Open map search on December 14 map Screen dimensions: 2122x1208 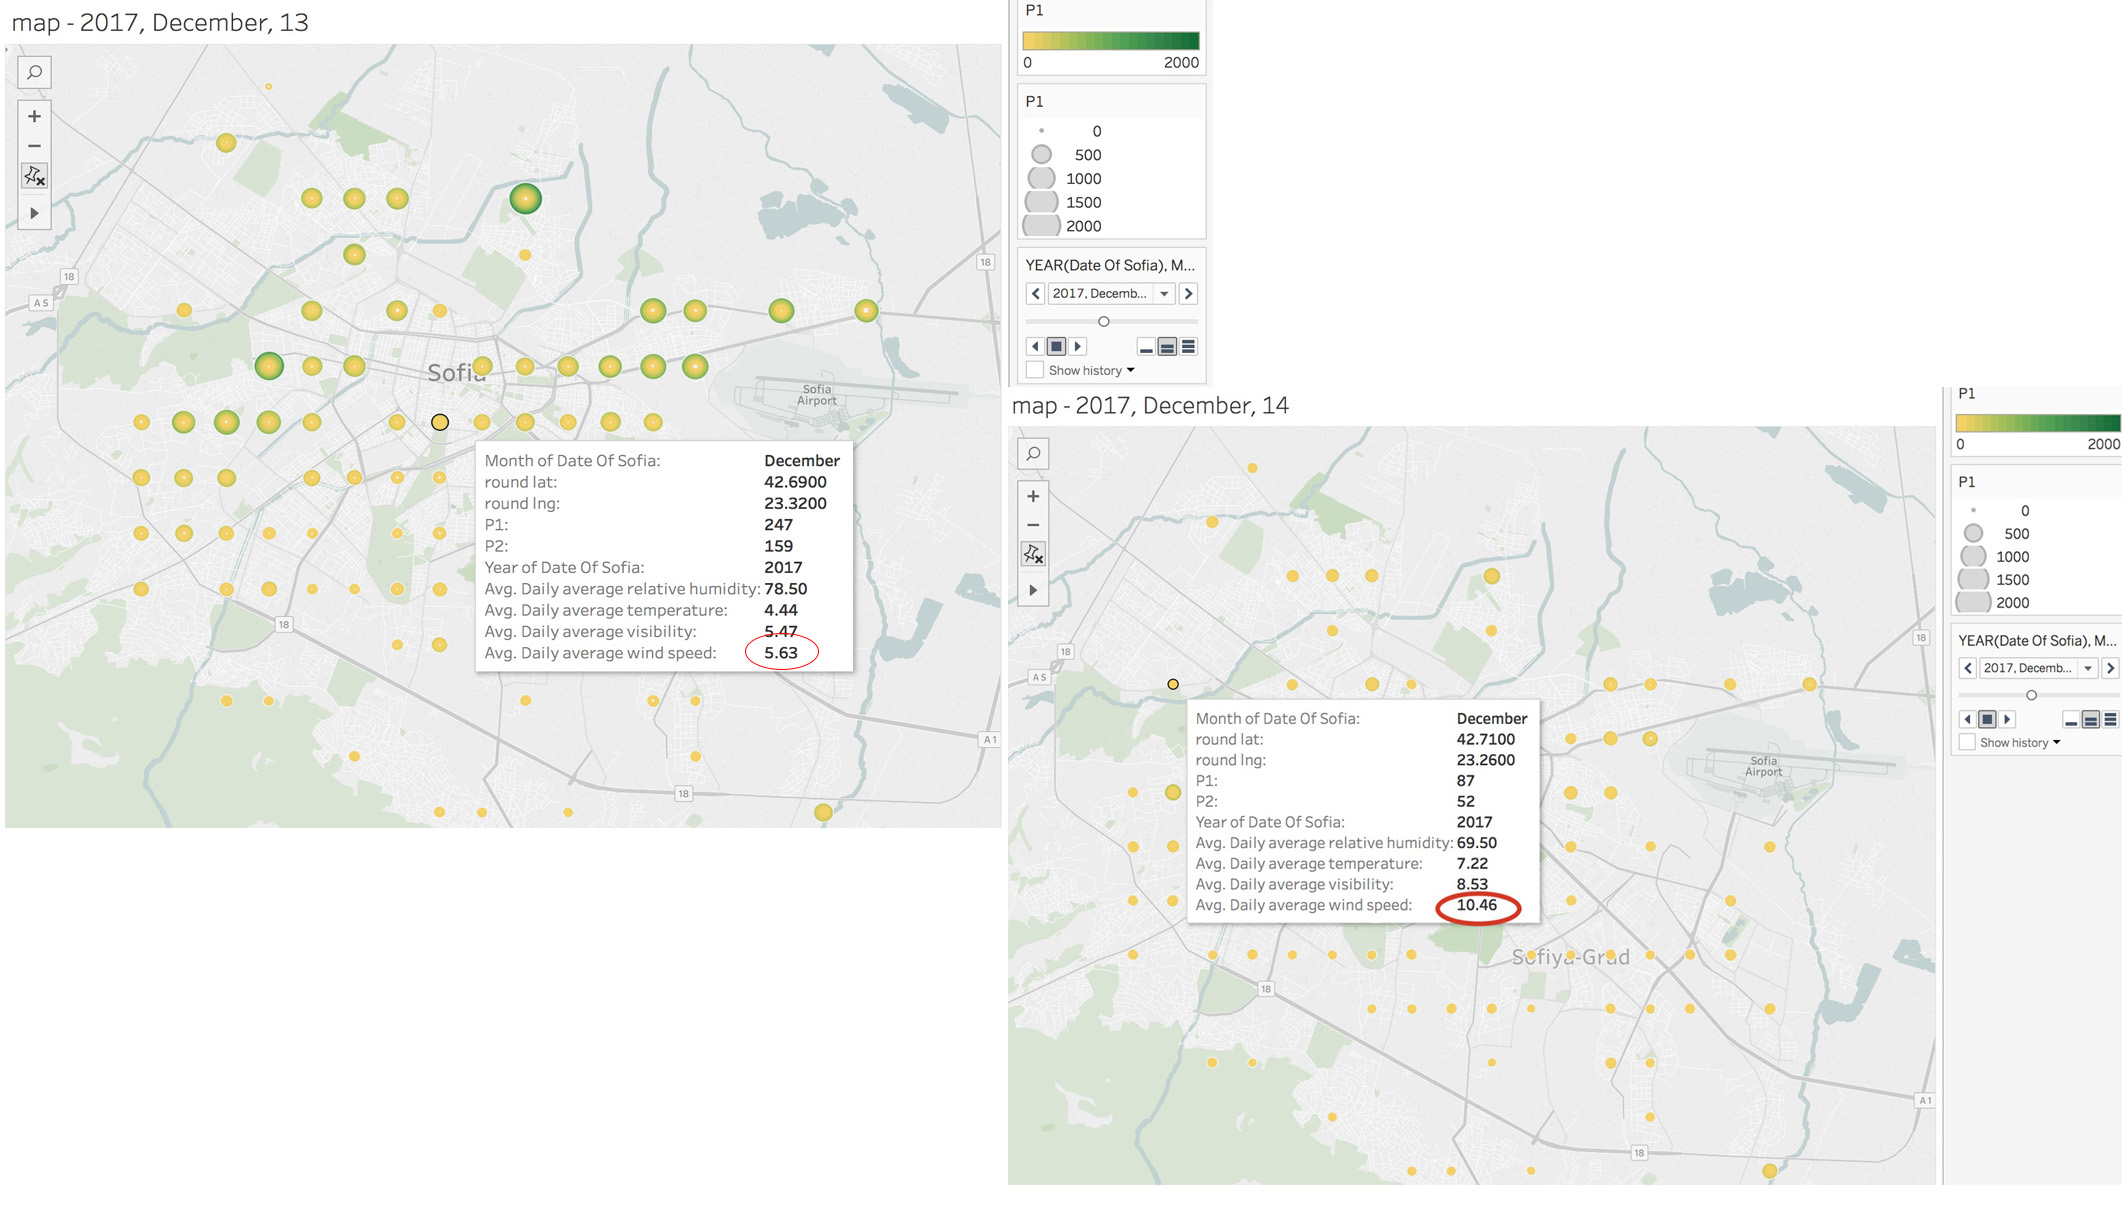pos(1033,454)
